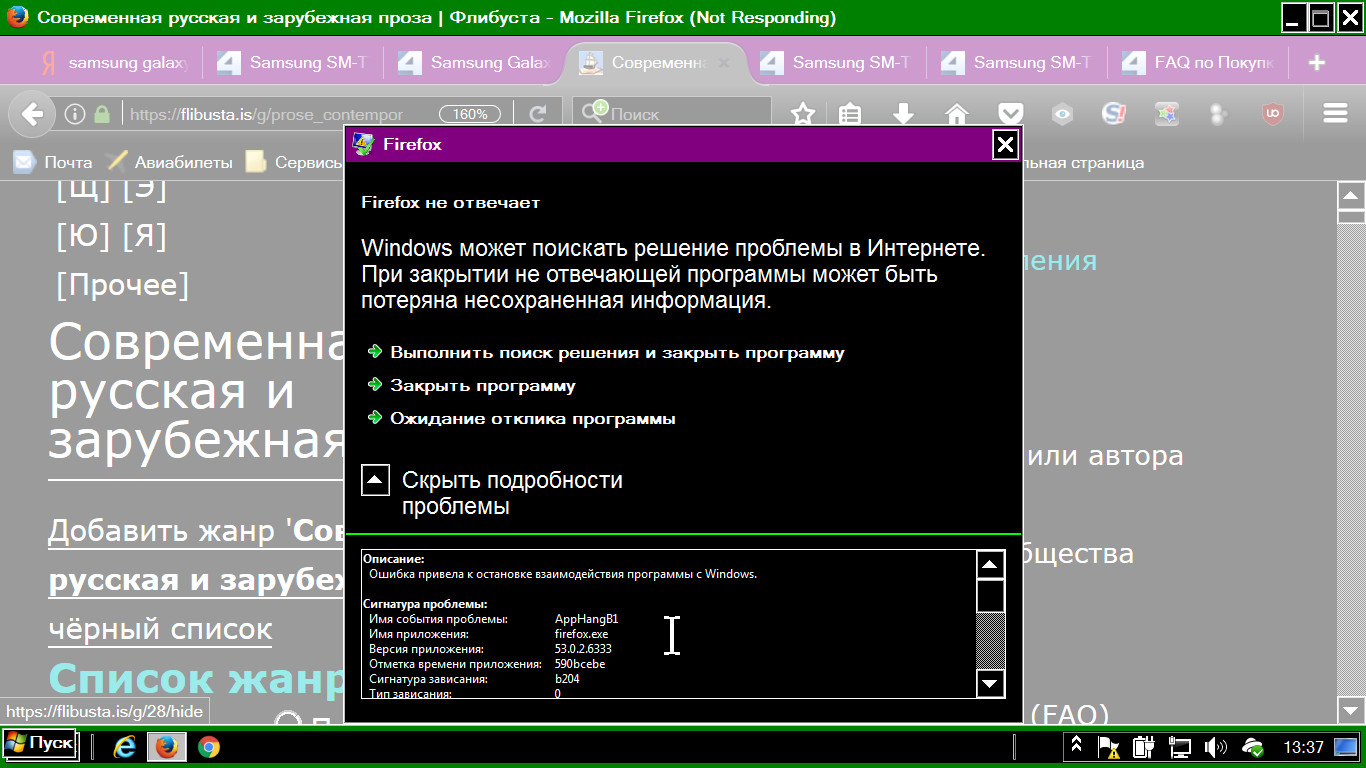
Task: Switch to the Yandex 'samsung galaxy' tab
Action: point(113,63)
